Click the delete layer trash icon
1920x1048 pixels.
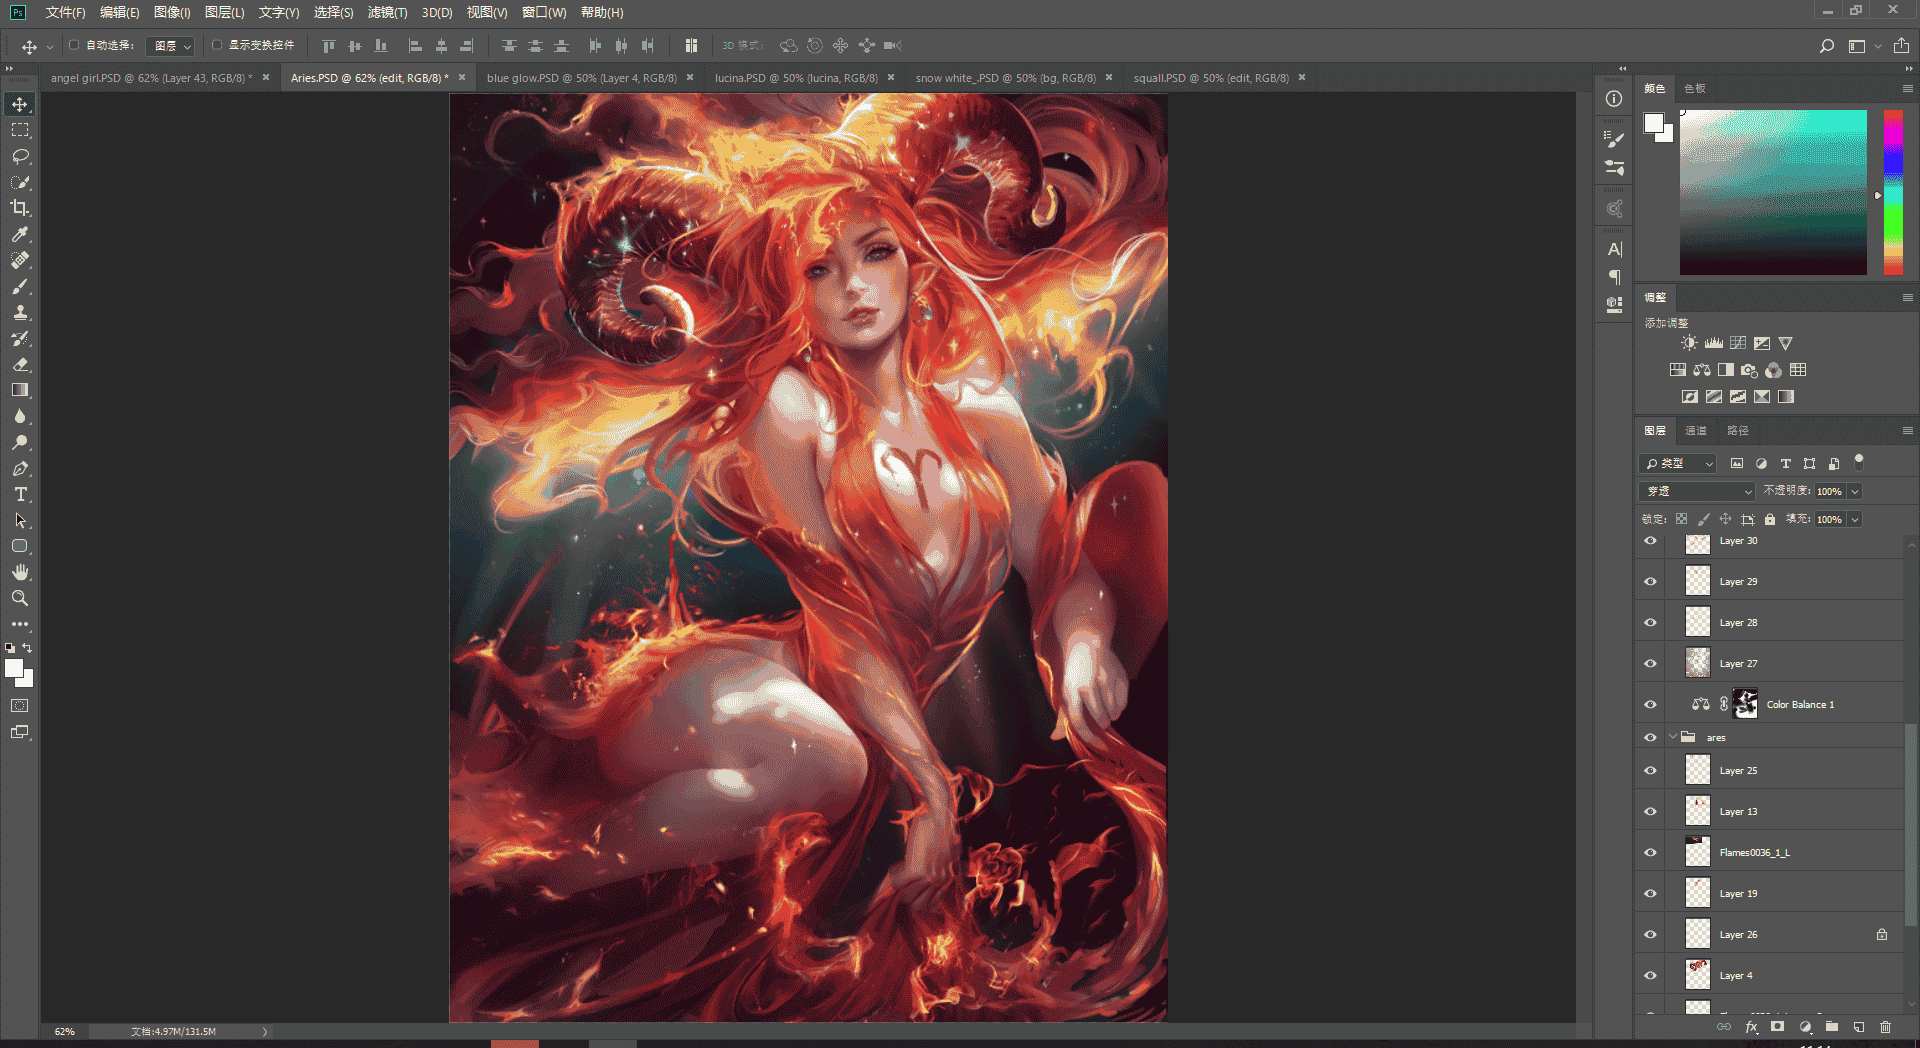point(1885,1026)
